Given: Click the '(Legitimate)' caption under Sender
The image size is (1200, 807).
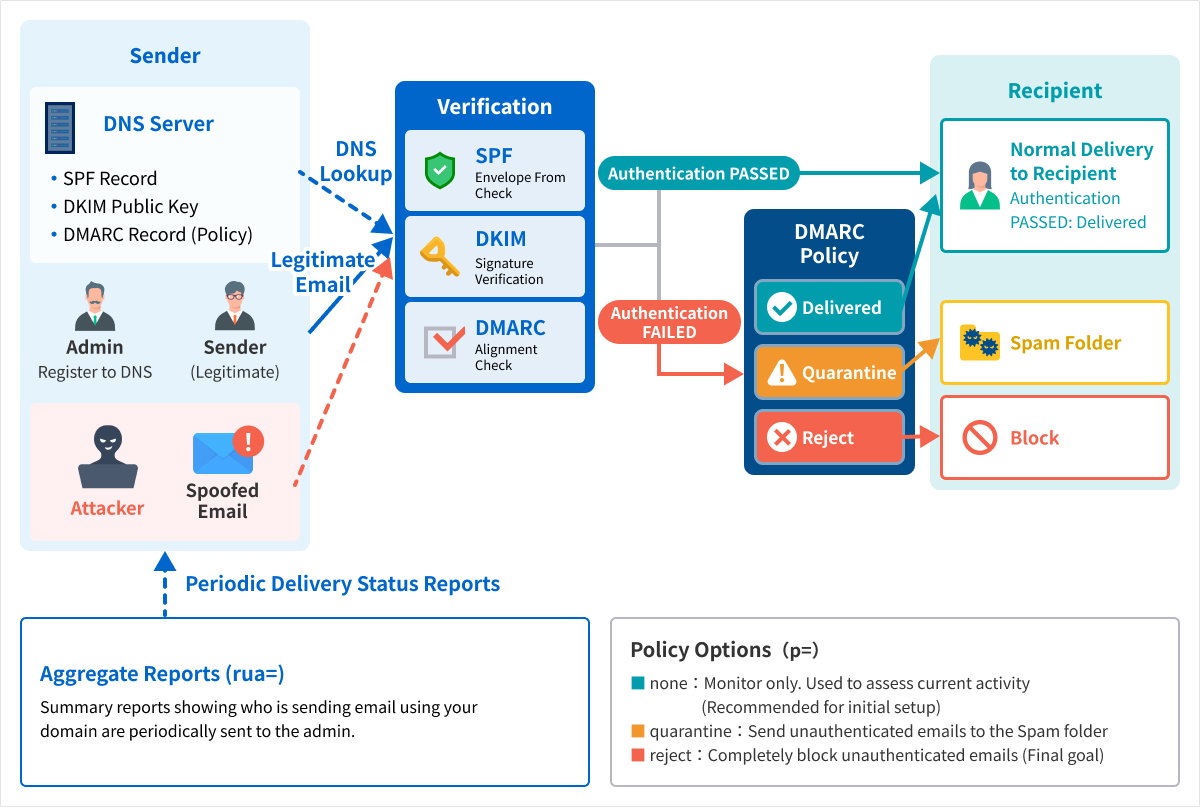Looking at the screenshot, I should point(235,372).
